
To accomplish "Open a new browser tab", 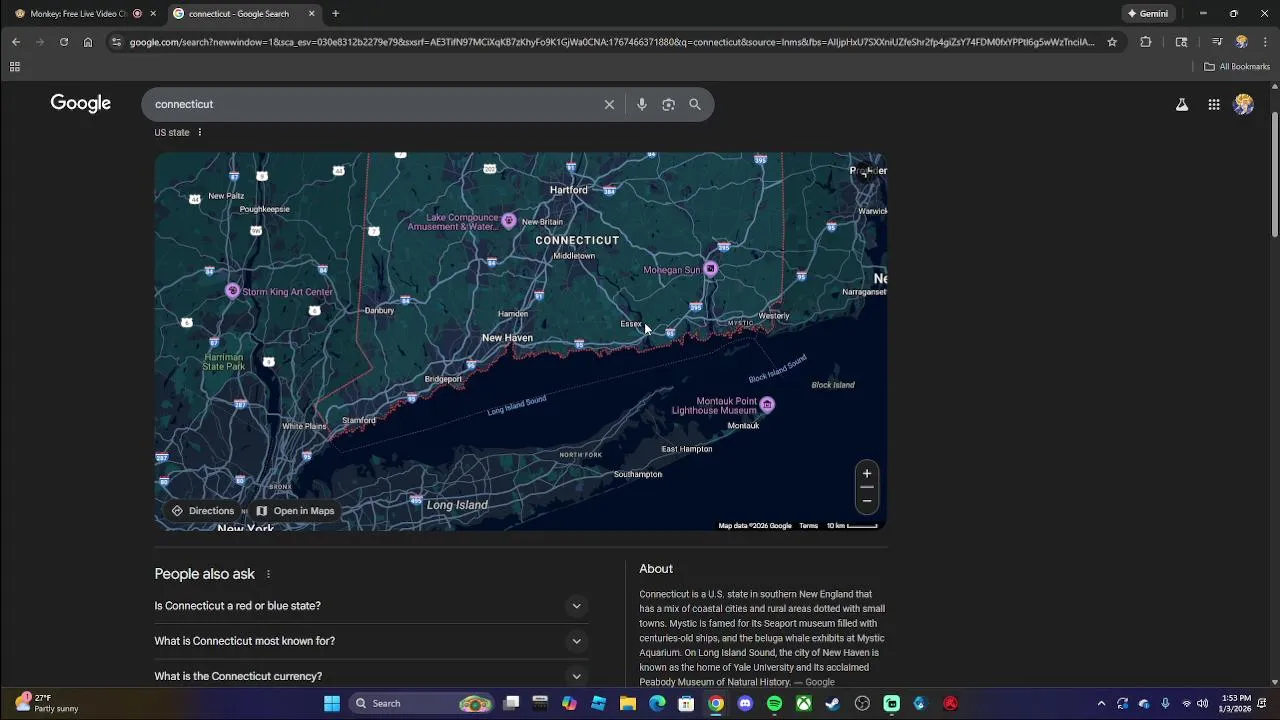I will [x=336, y=14].
